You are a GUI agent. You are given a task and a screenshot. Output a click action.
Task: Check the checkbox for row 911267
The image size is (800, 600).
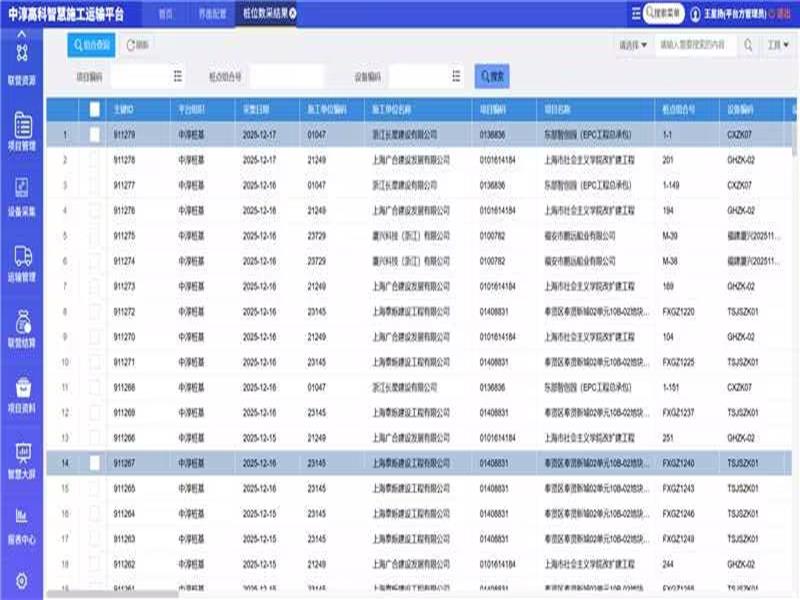(95, 463)
